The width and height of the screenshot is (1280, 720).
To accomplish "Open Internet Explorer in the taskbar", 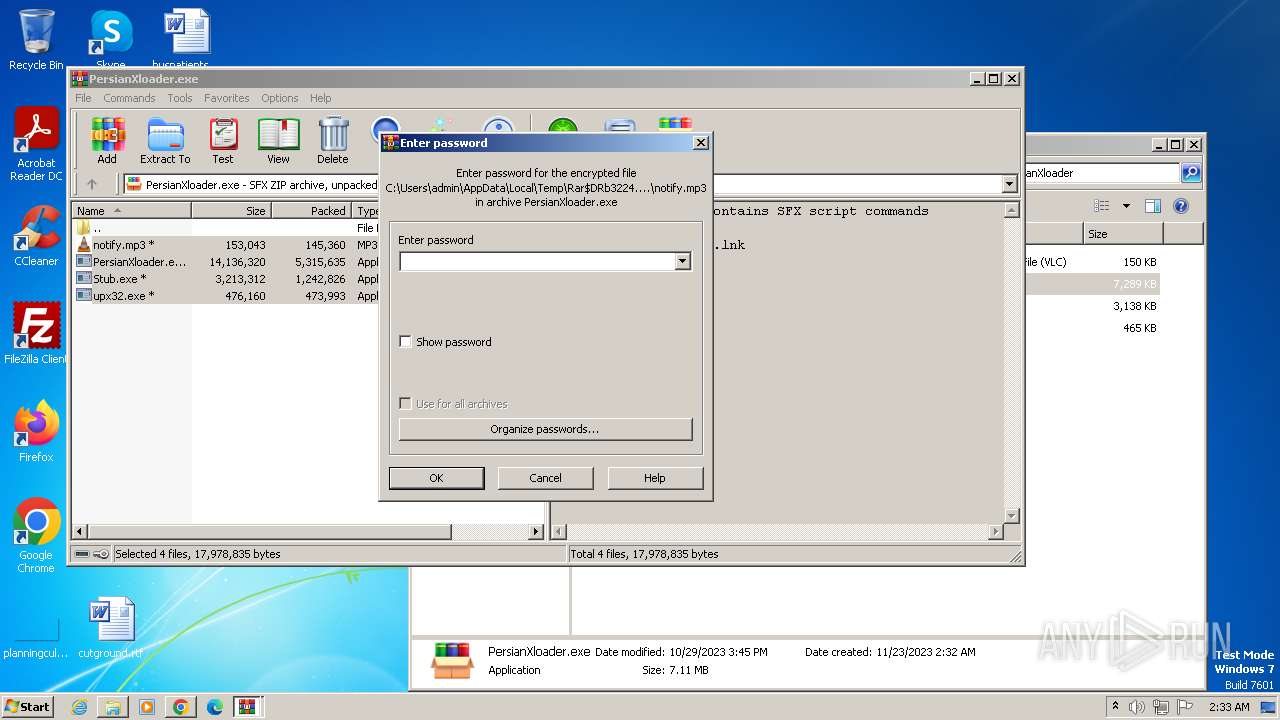I will click(x=79, y=707).
